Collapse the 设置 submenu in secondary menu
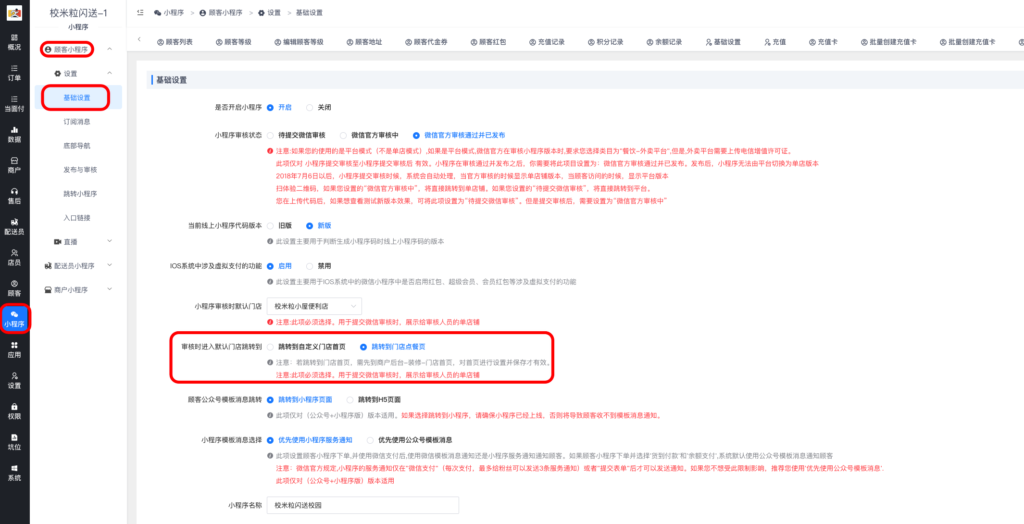The height and width of the screenshot is (524, 1024). point(109,73)
